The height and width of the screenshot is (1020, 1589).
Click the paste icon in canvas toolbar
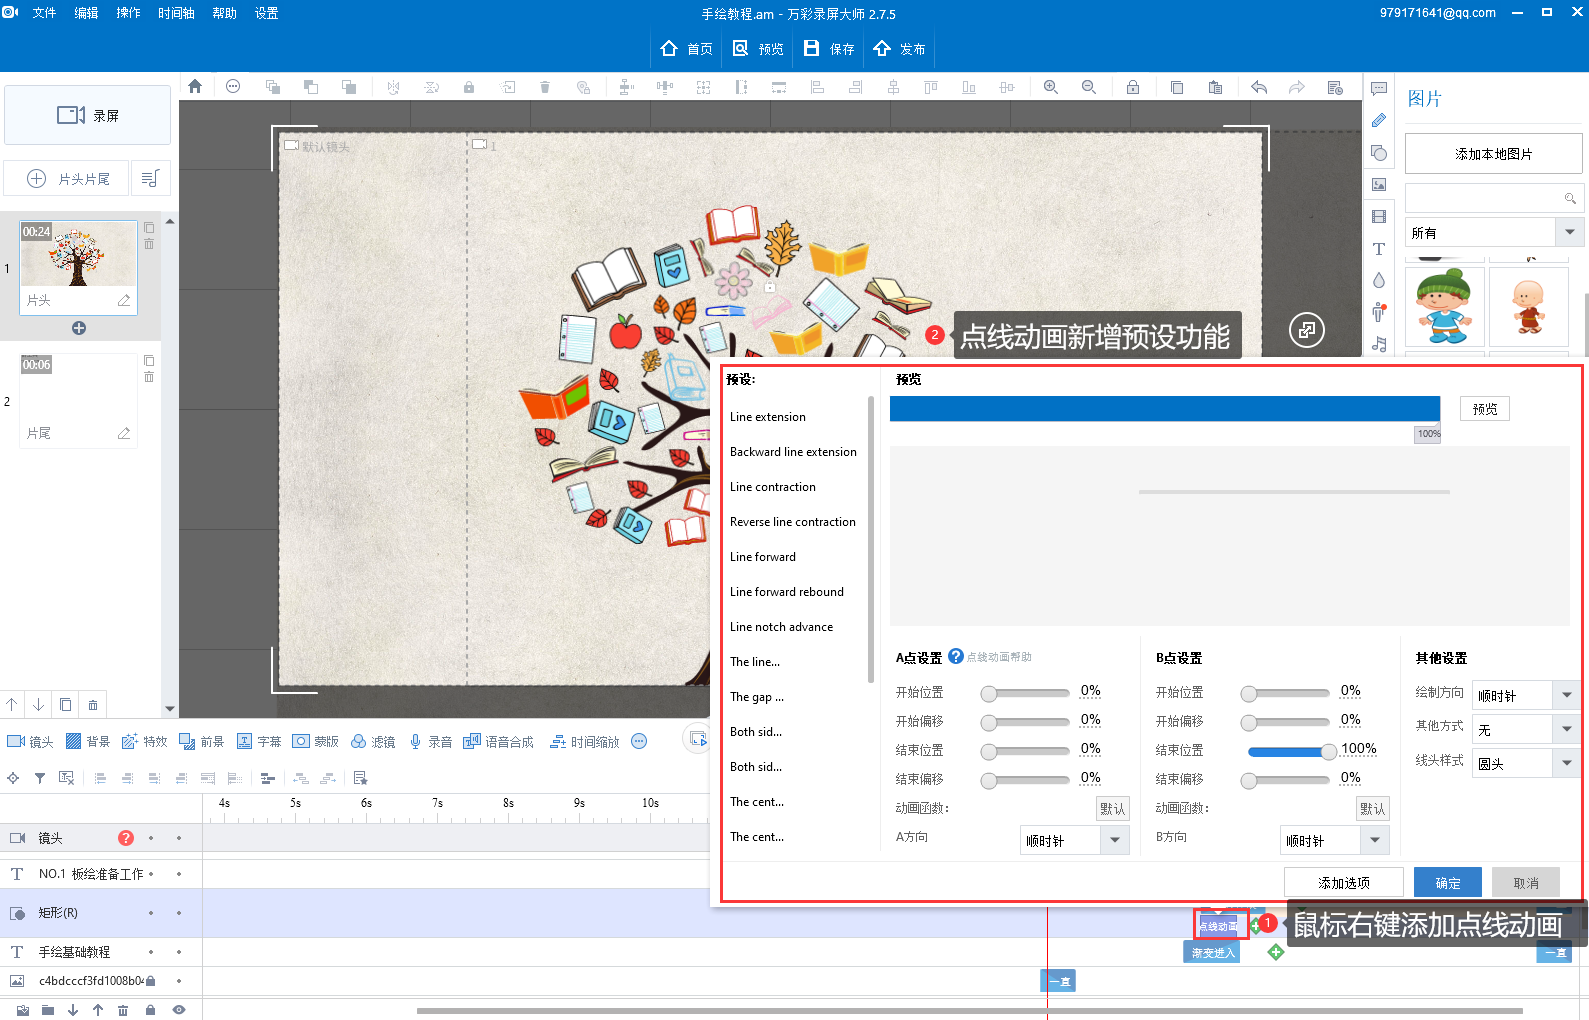[x=1215, y=87]
